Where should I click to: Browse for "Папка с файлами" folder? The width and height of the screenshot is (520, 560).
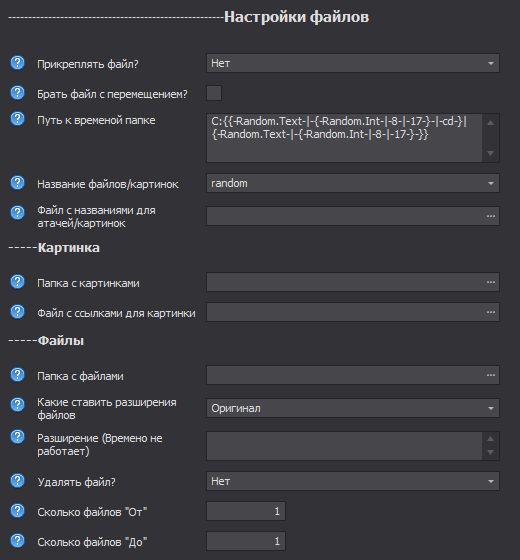click(491, 375)
